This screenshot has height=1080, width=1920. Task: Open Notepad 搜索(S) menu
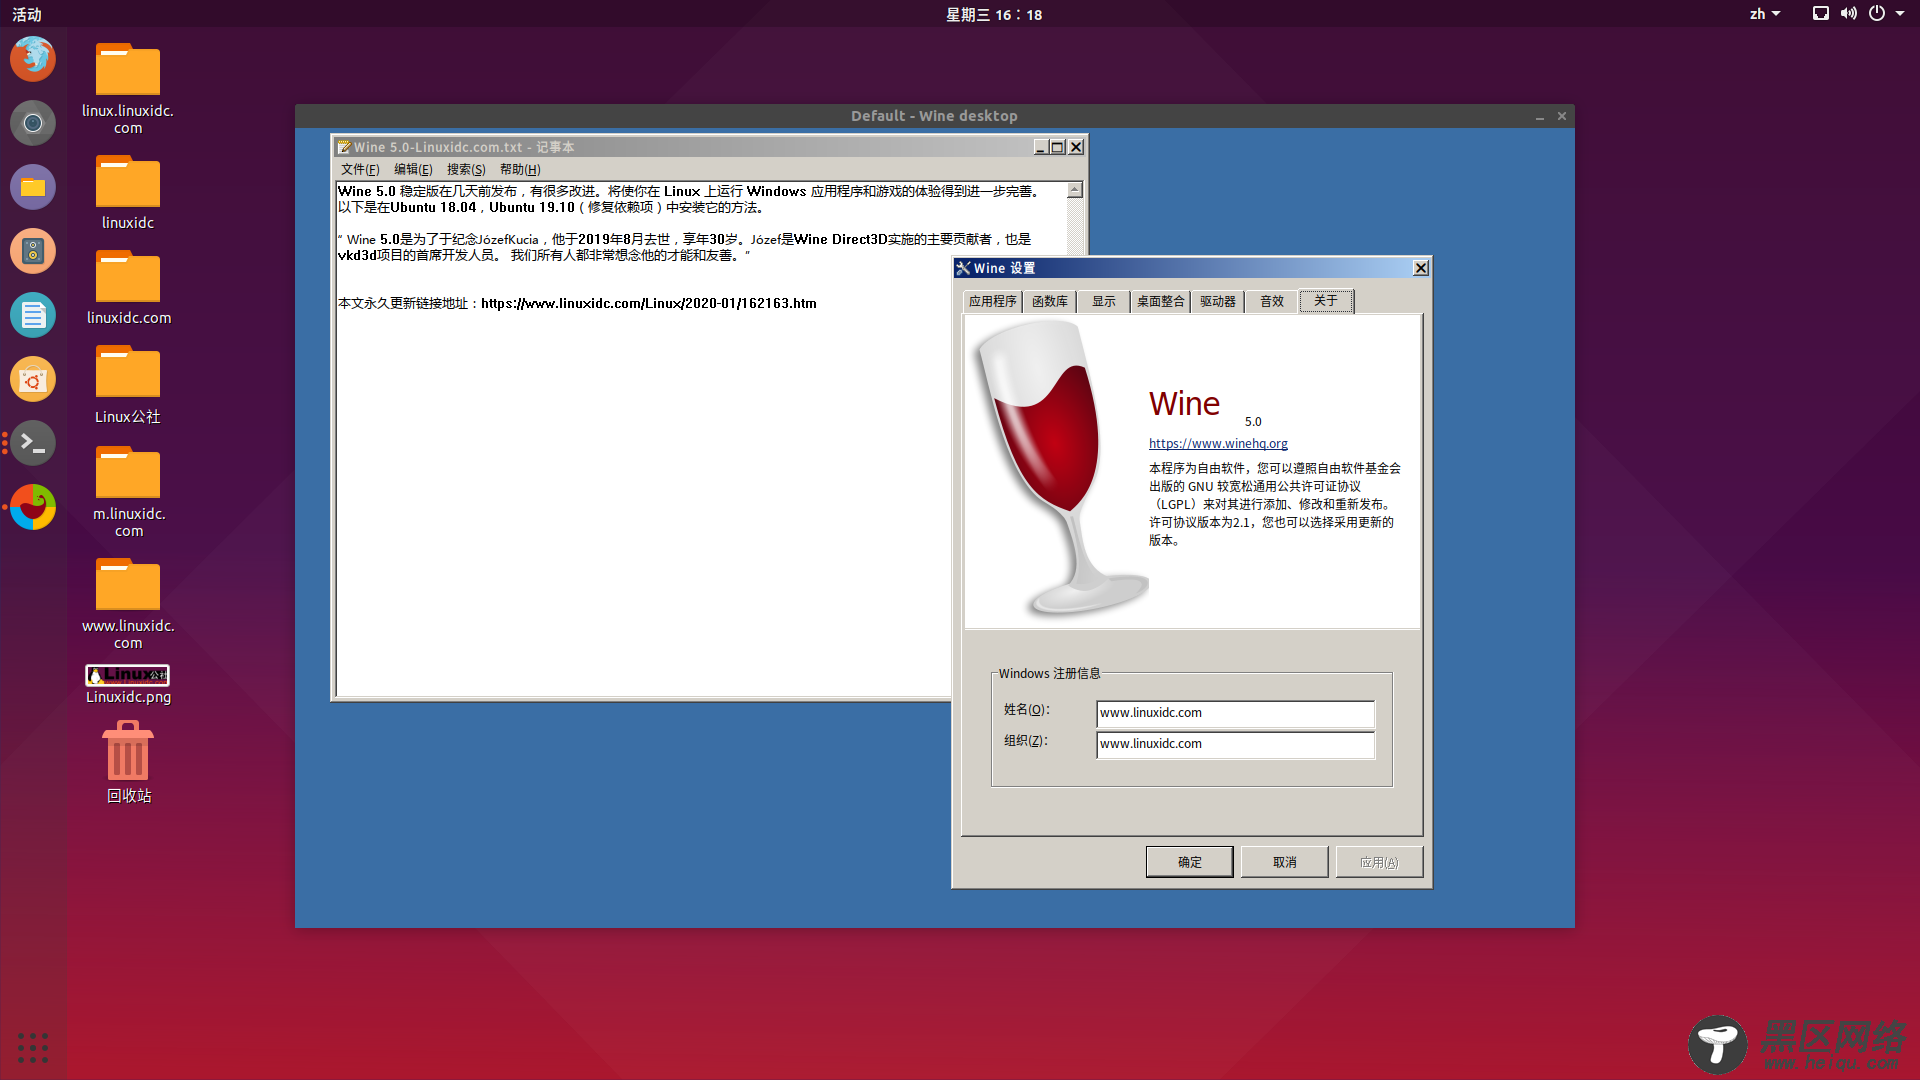tap(466, 169)
